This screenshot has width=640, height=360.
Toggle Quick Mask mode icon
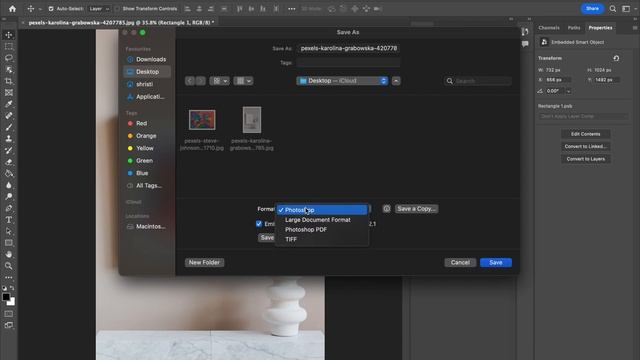tap(9, 314)
